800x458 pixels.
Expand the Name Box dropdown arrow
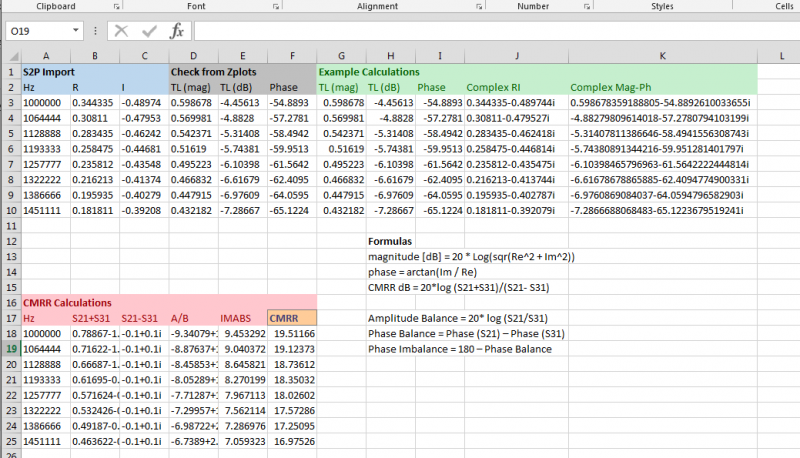76,31
